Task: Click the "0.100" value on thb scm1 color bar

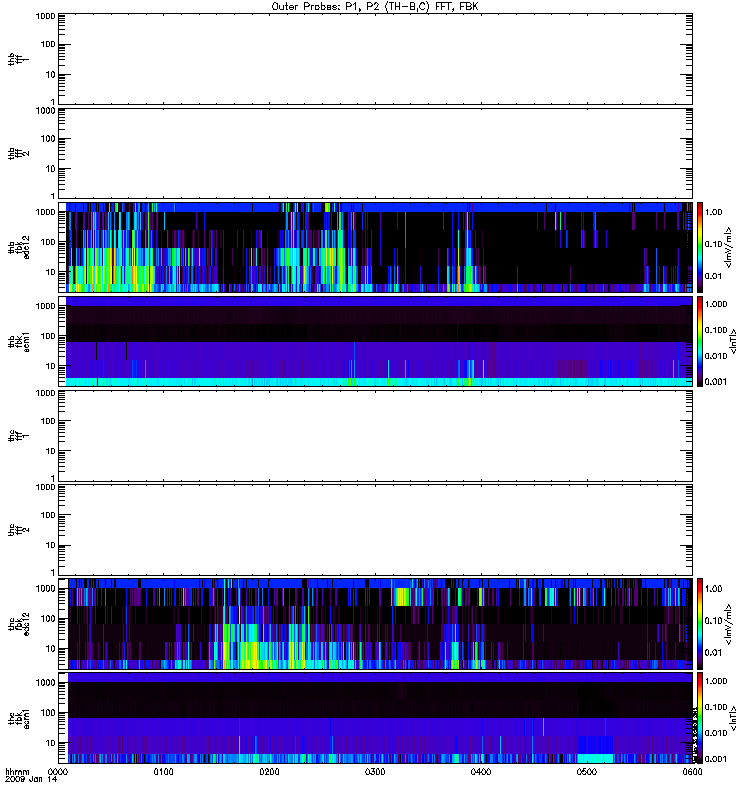Action: click(716, 330)
